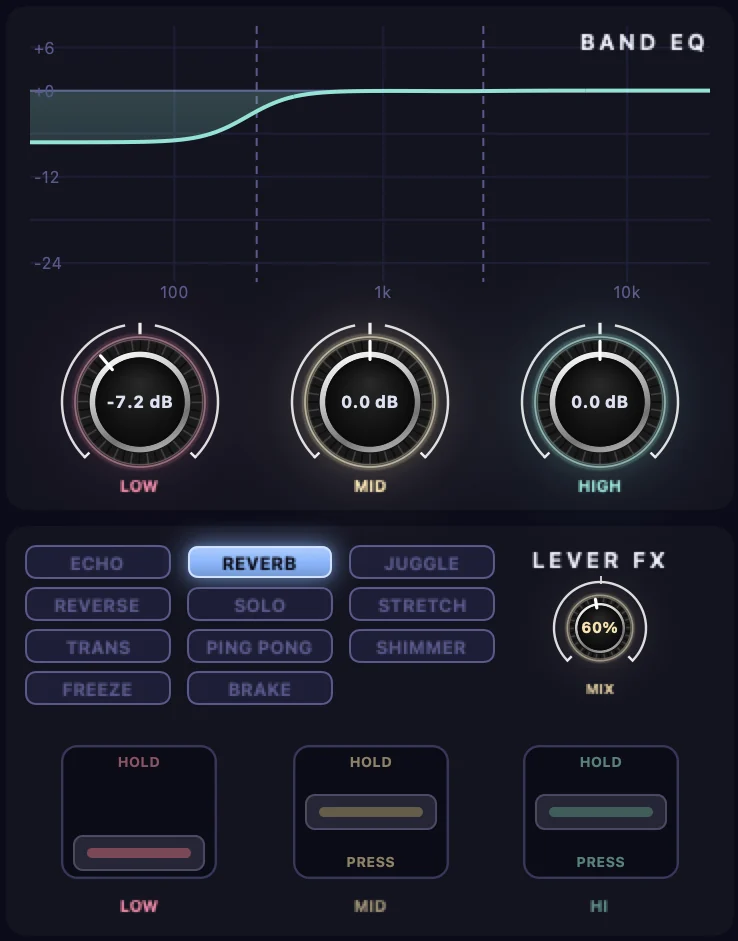Click the BAND EQ title
Screen dimensions: 738x941
[643, 43]
